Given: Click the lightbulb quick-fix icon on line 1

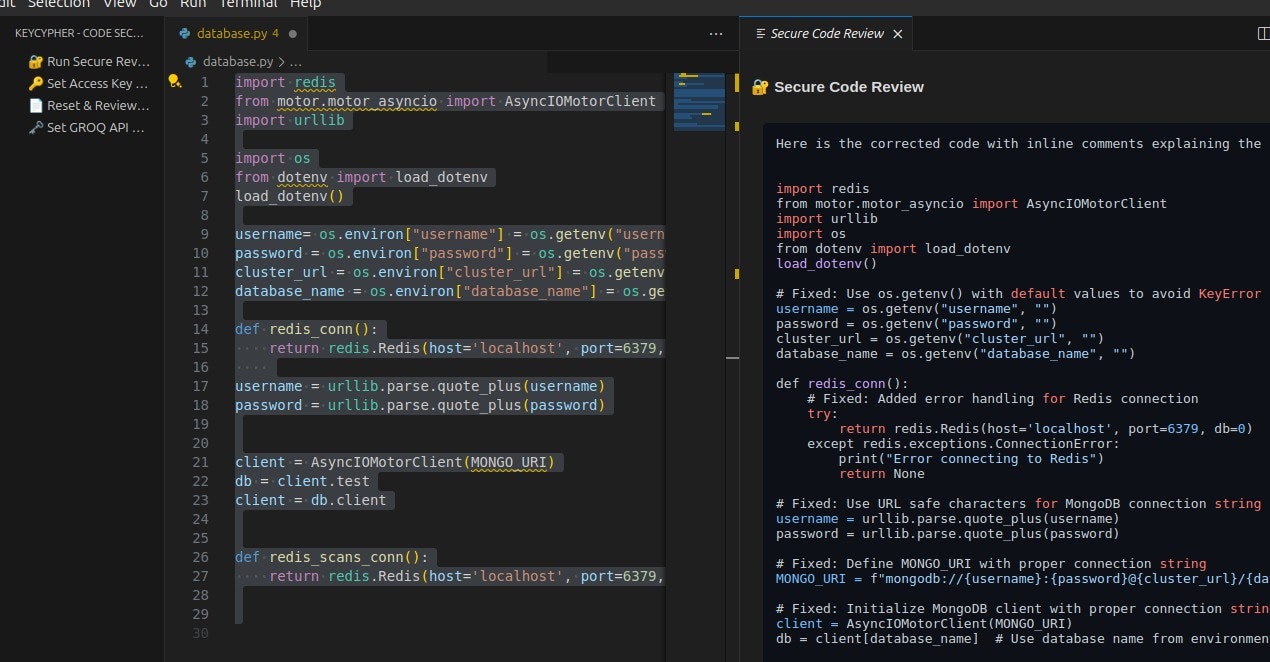Looking at the screenshot, I should (174, 81).
